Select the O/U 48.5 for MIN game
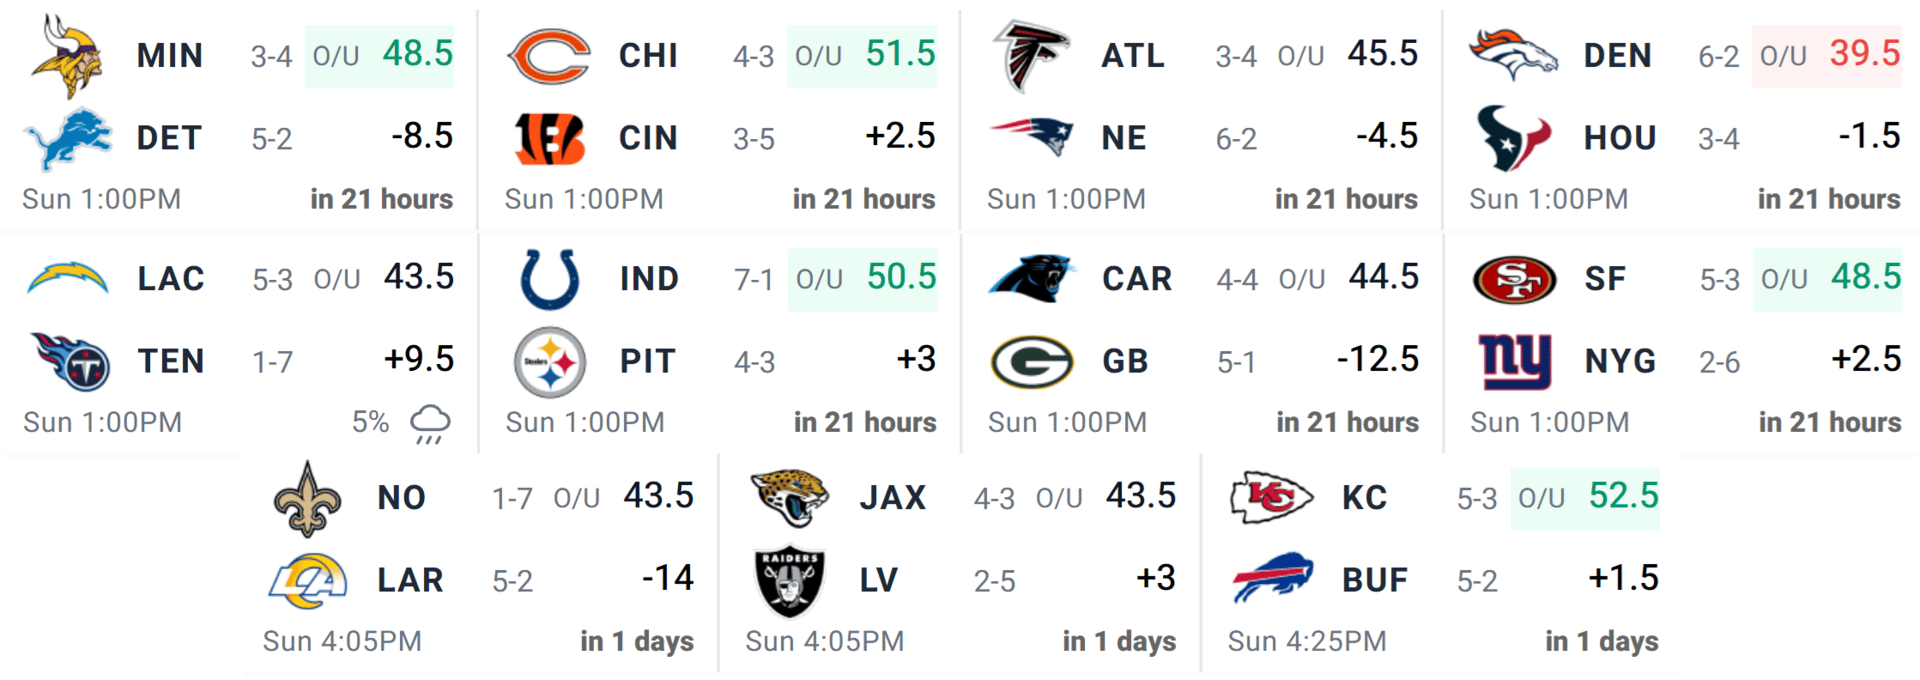The image size is (1920, 680). click(x=380, y=56)
